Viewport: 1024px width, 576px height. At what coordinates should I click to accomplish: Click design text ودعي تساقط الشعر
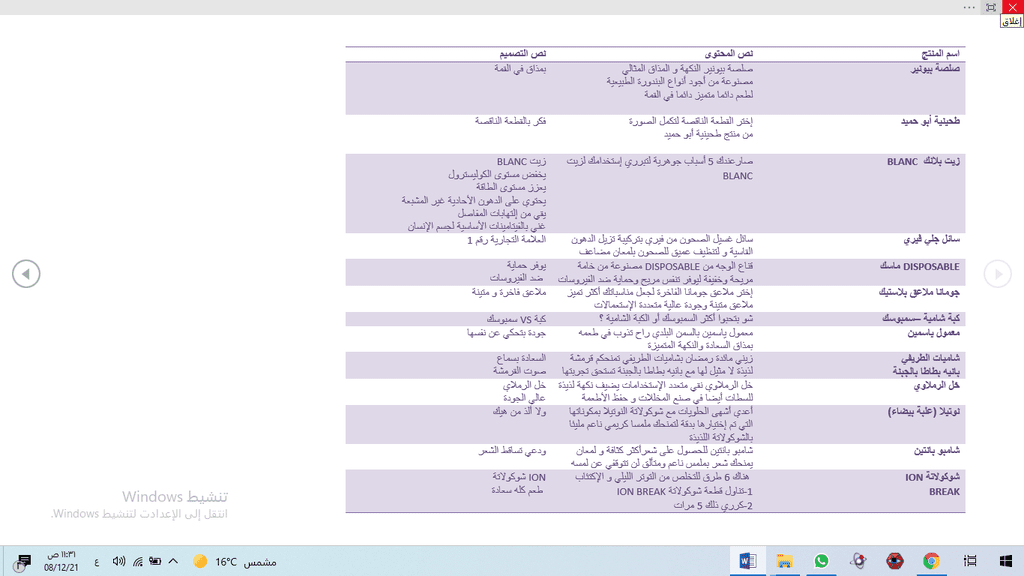click(x=513, y=451)
